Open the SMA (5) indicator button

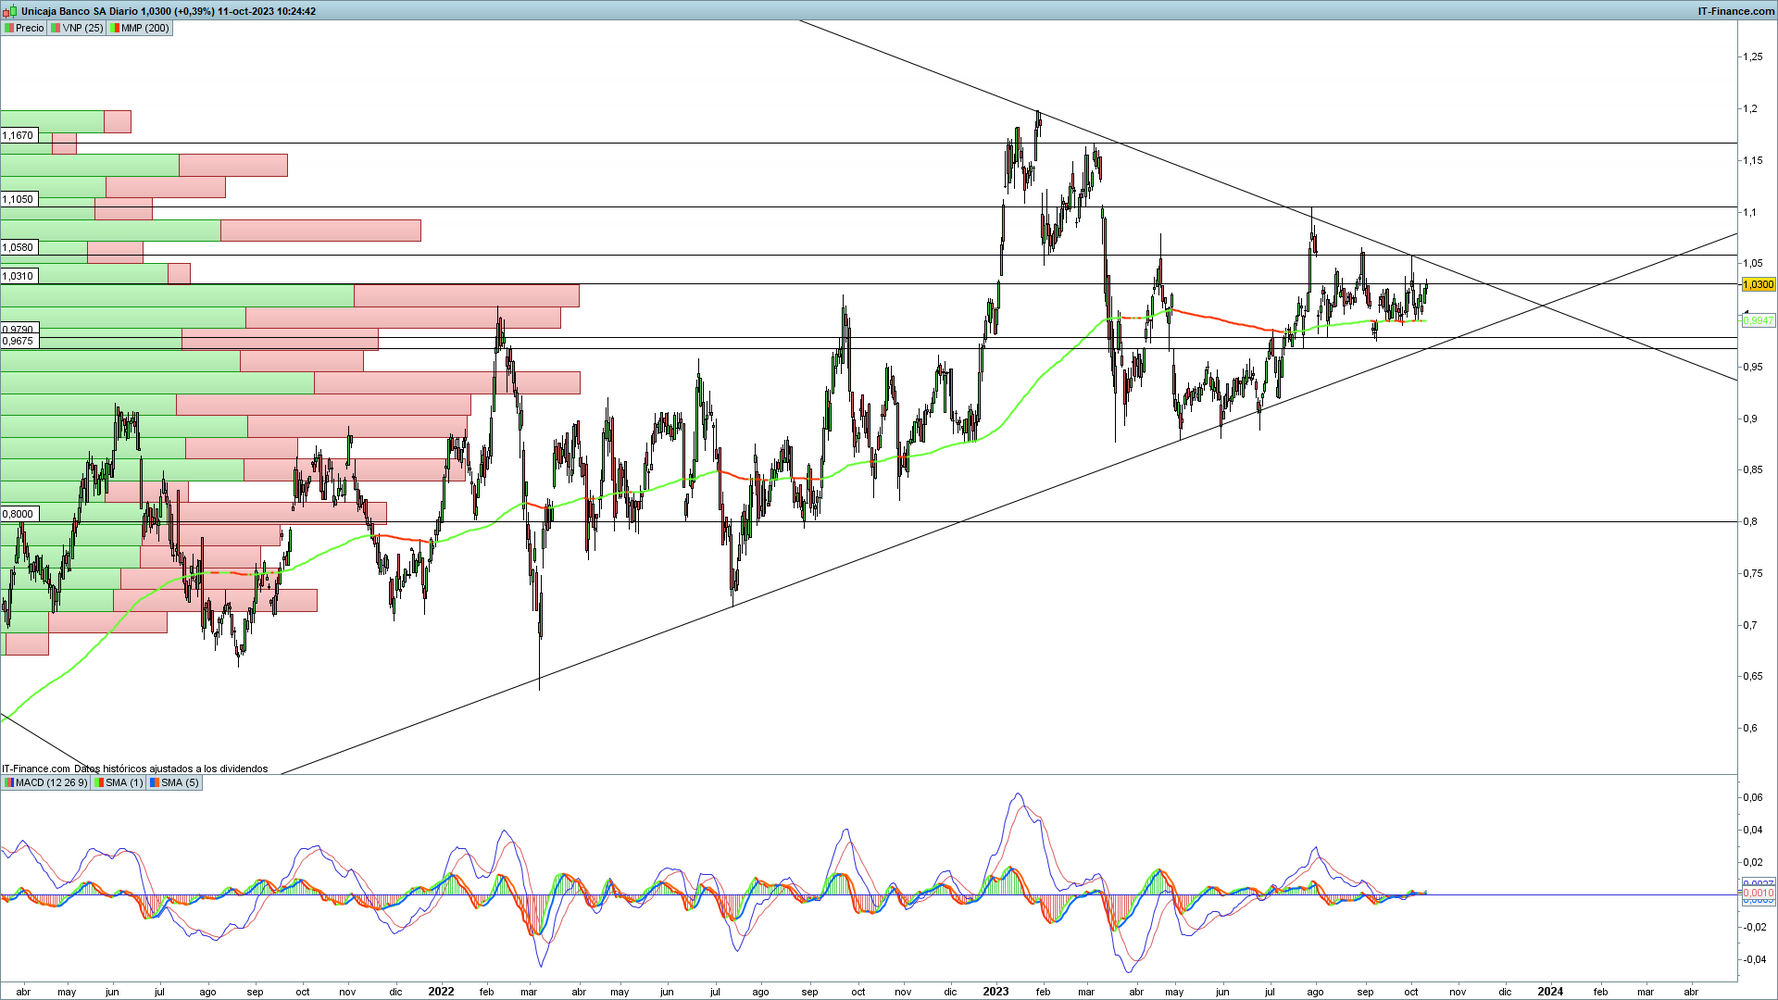[175, 783]
